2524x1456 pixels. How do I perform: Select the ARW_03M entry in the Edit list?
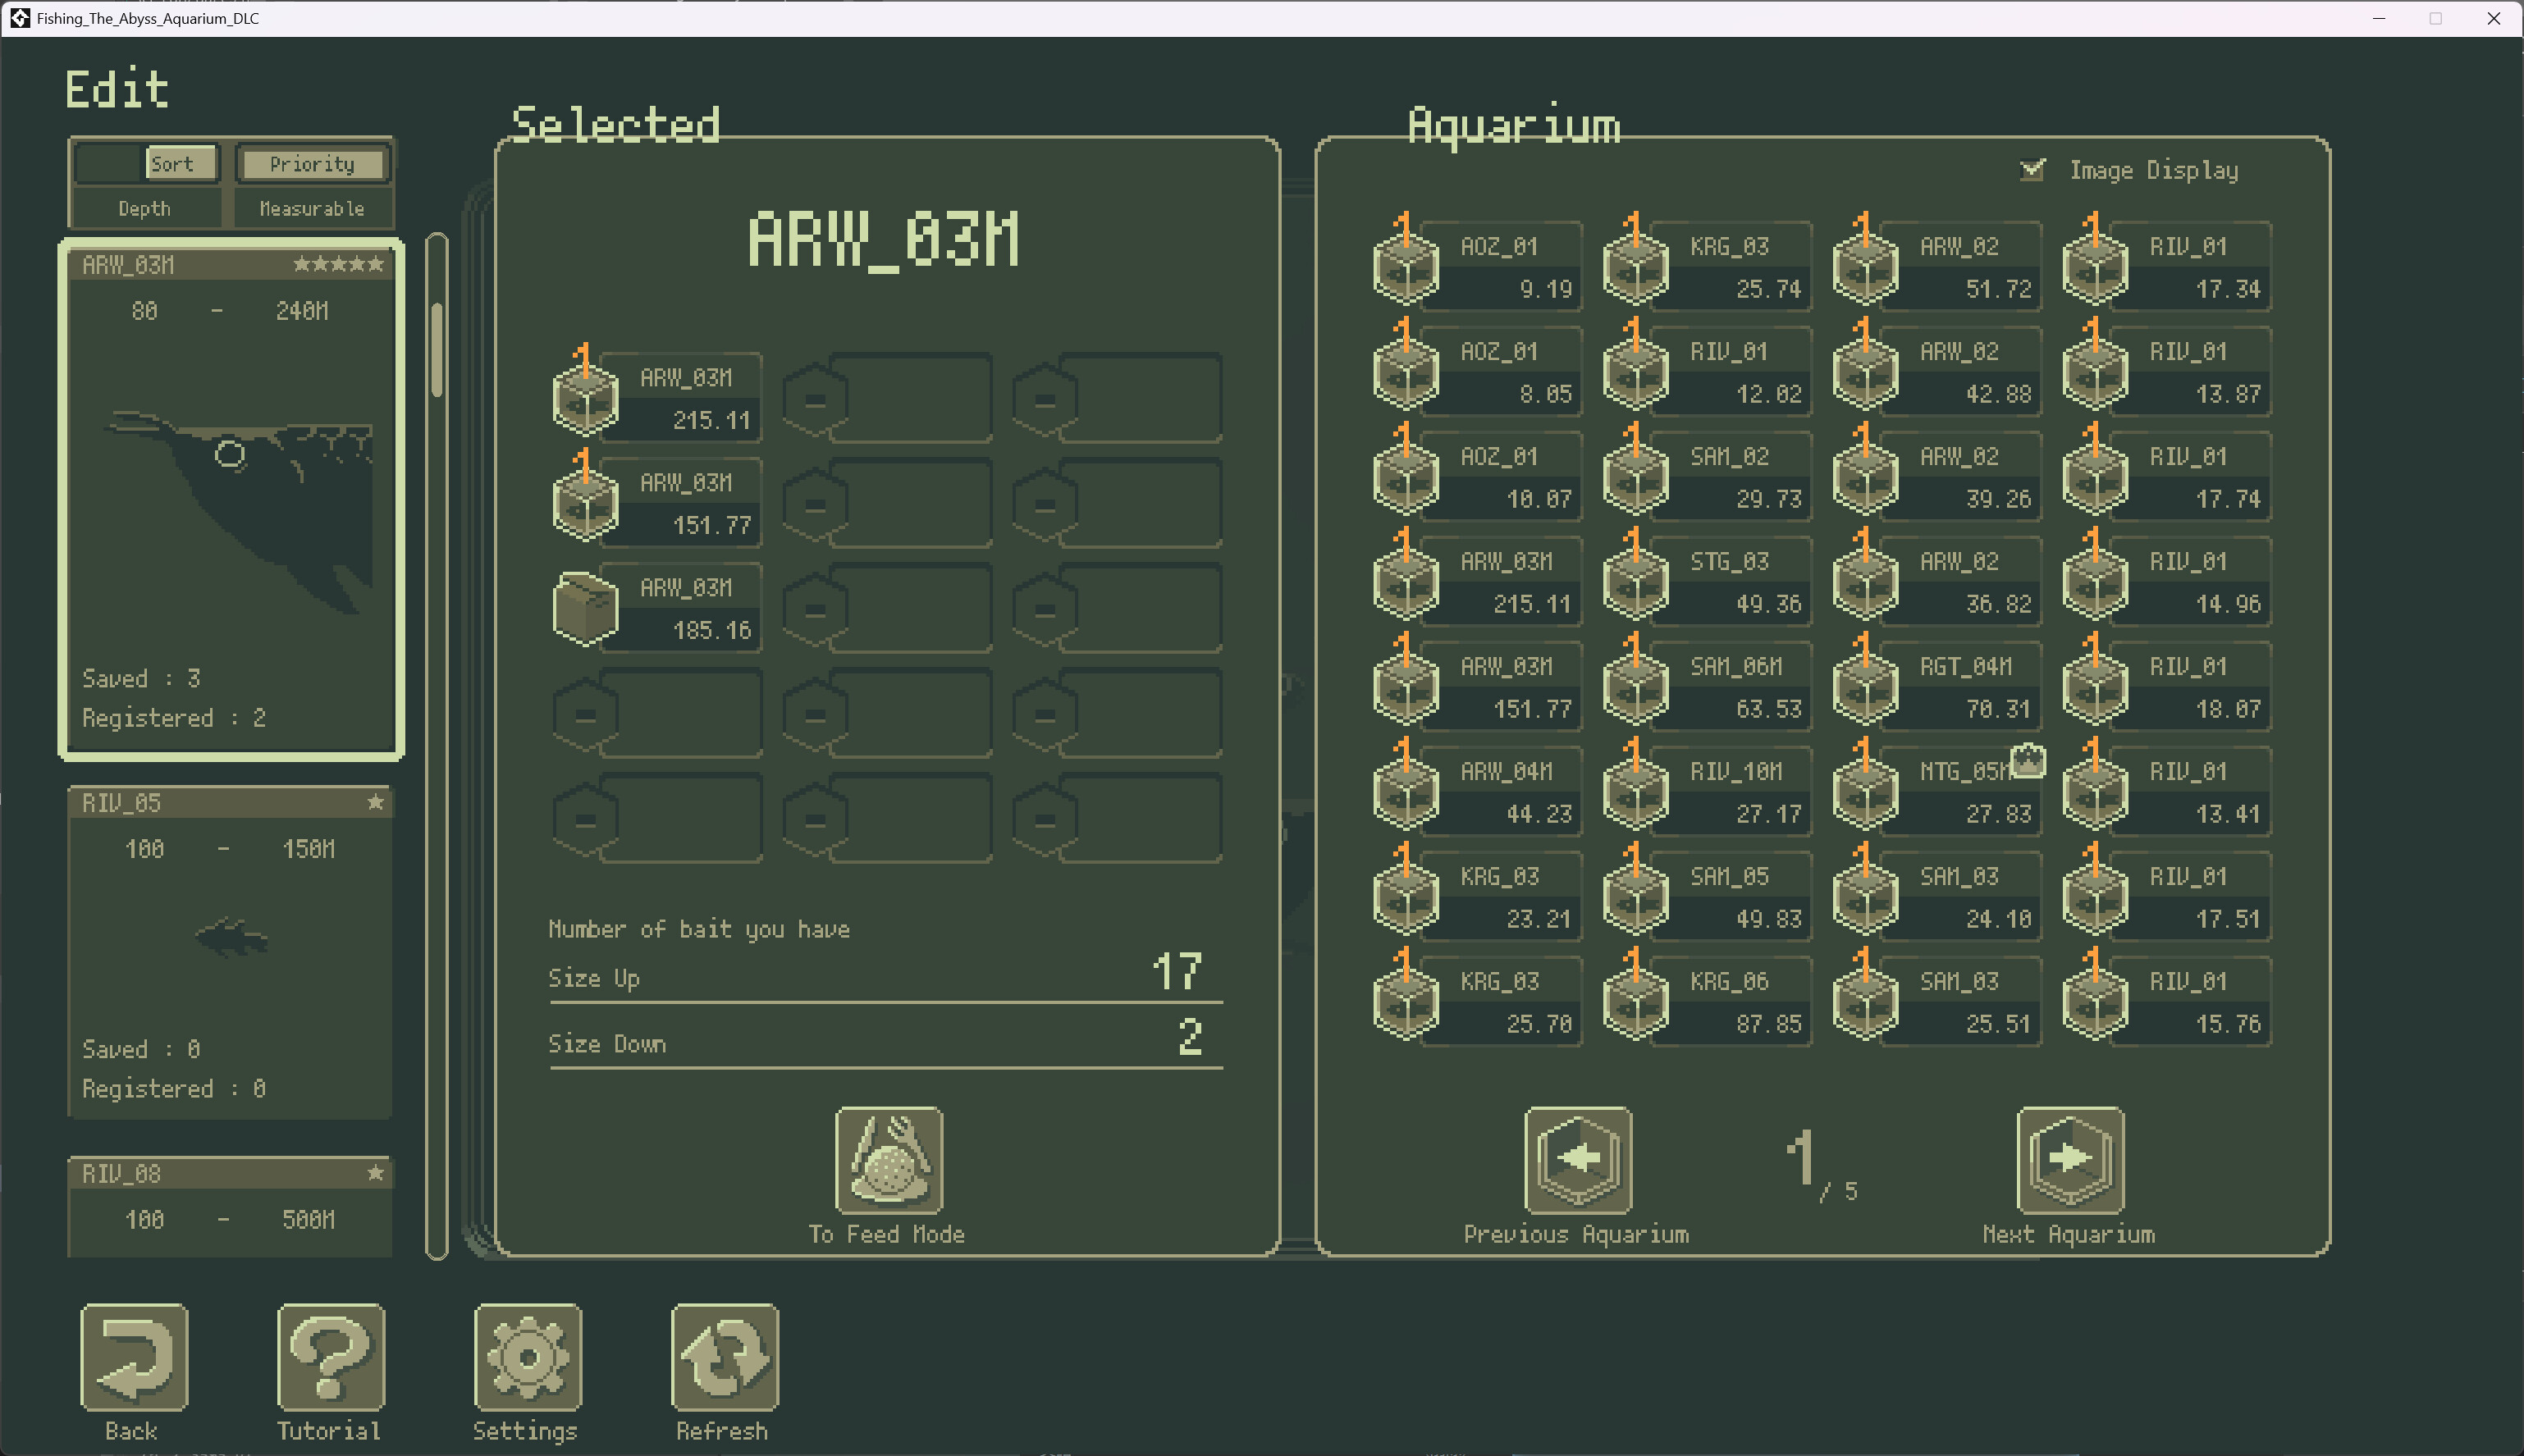pyautogui.click(x=230, y=500)
